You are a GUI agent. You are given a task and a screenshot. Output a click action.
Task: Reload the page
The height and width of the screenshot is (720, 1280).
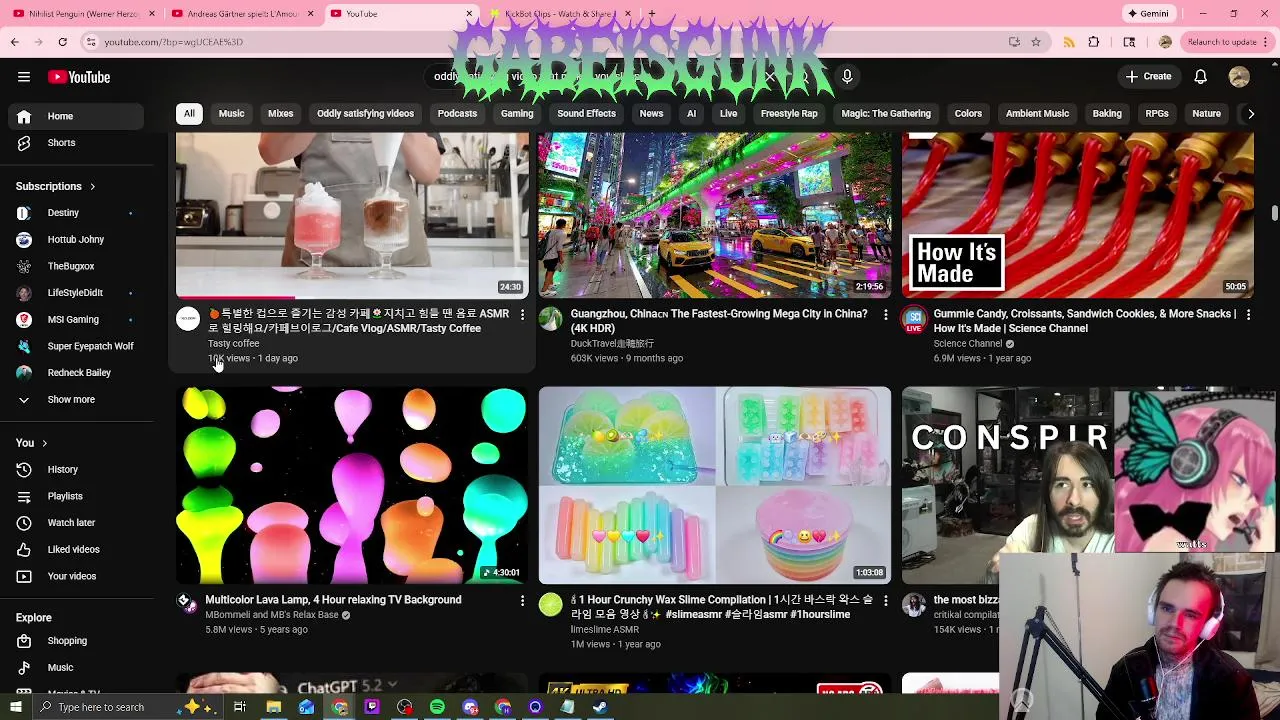62,42
